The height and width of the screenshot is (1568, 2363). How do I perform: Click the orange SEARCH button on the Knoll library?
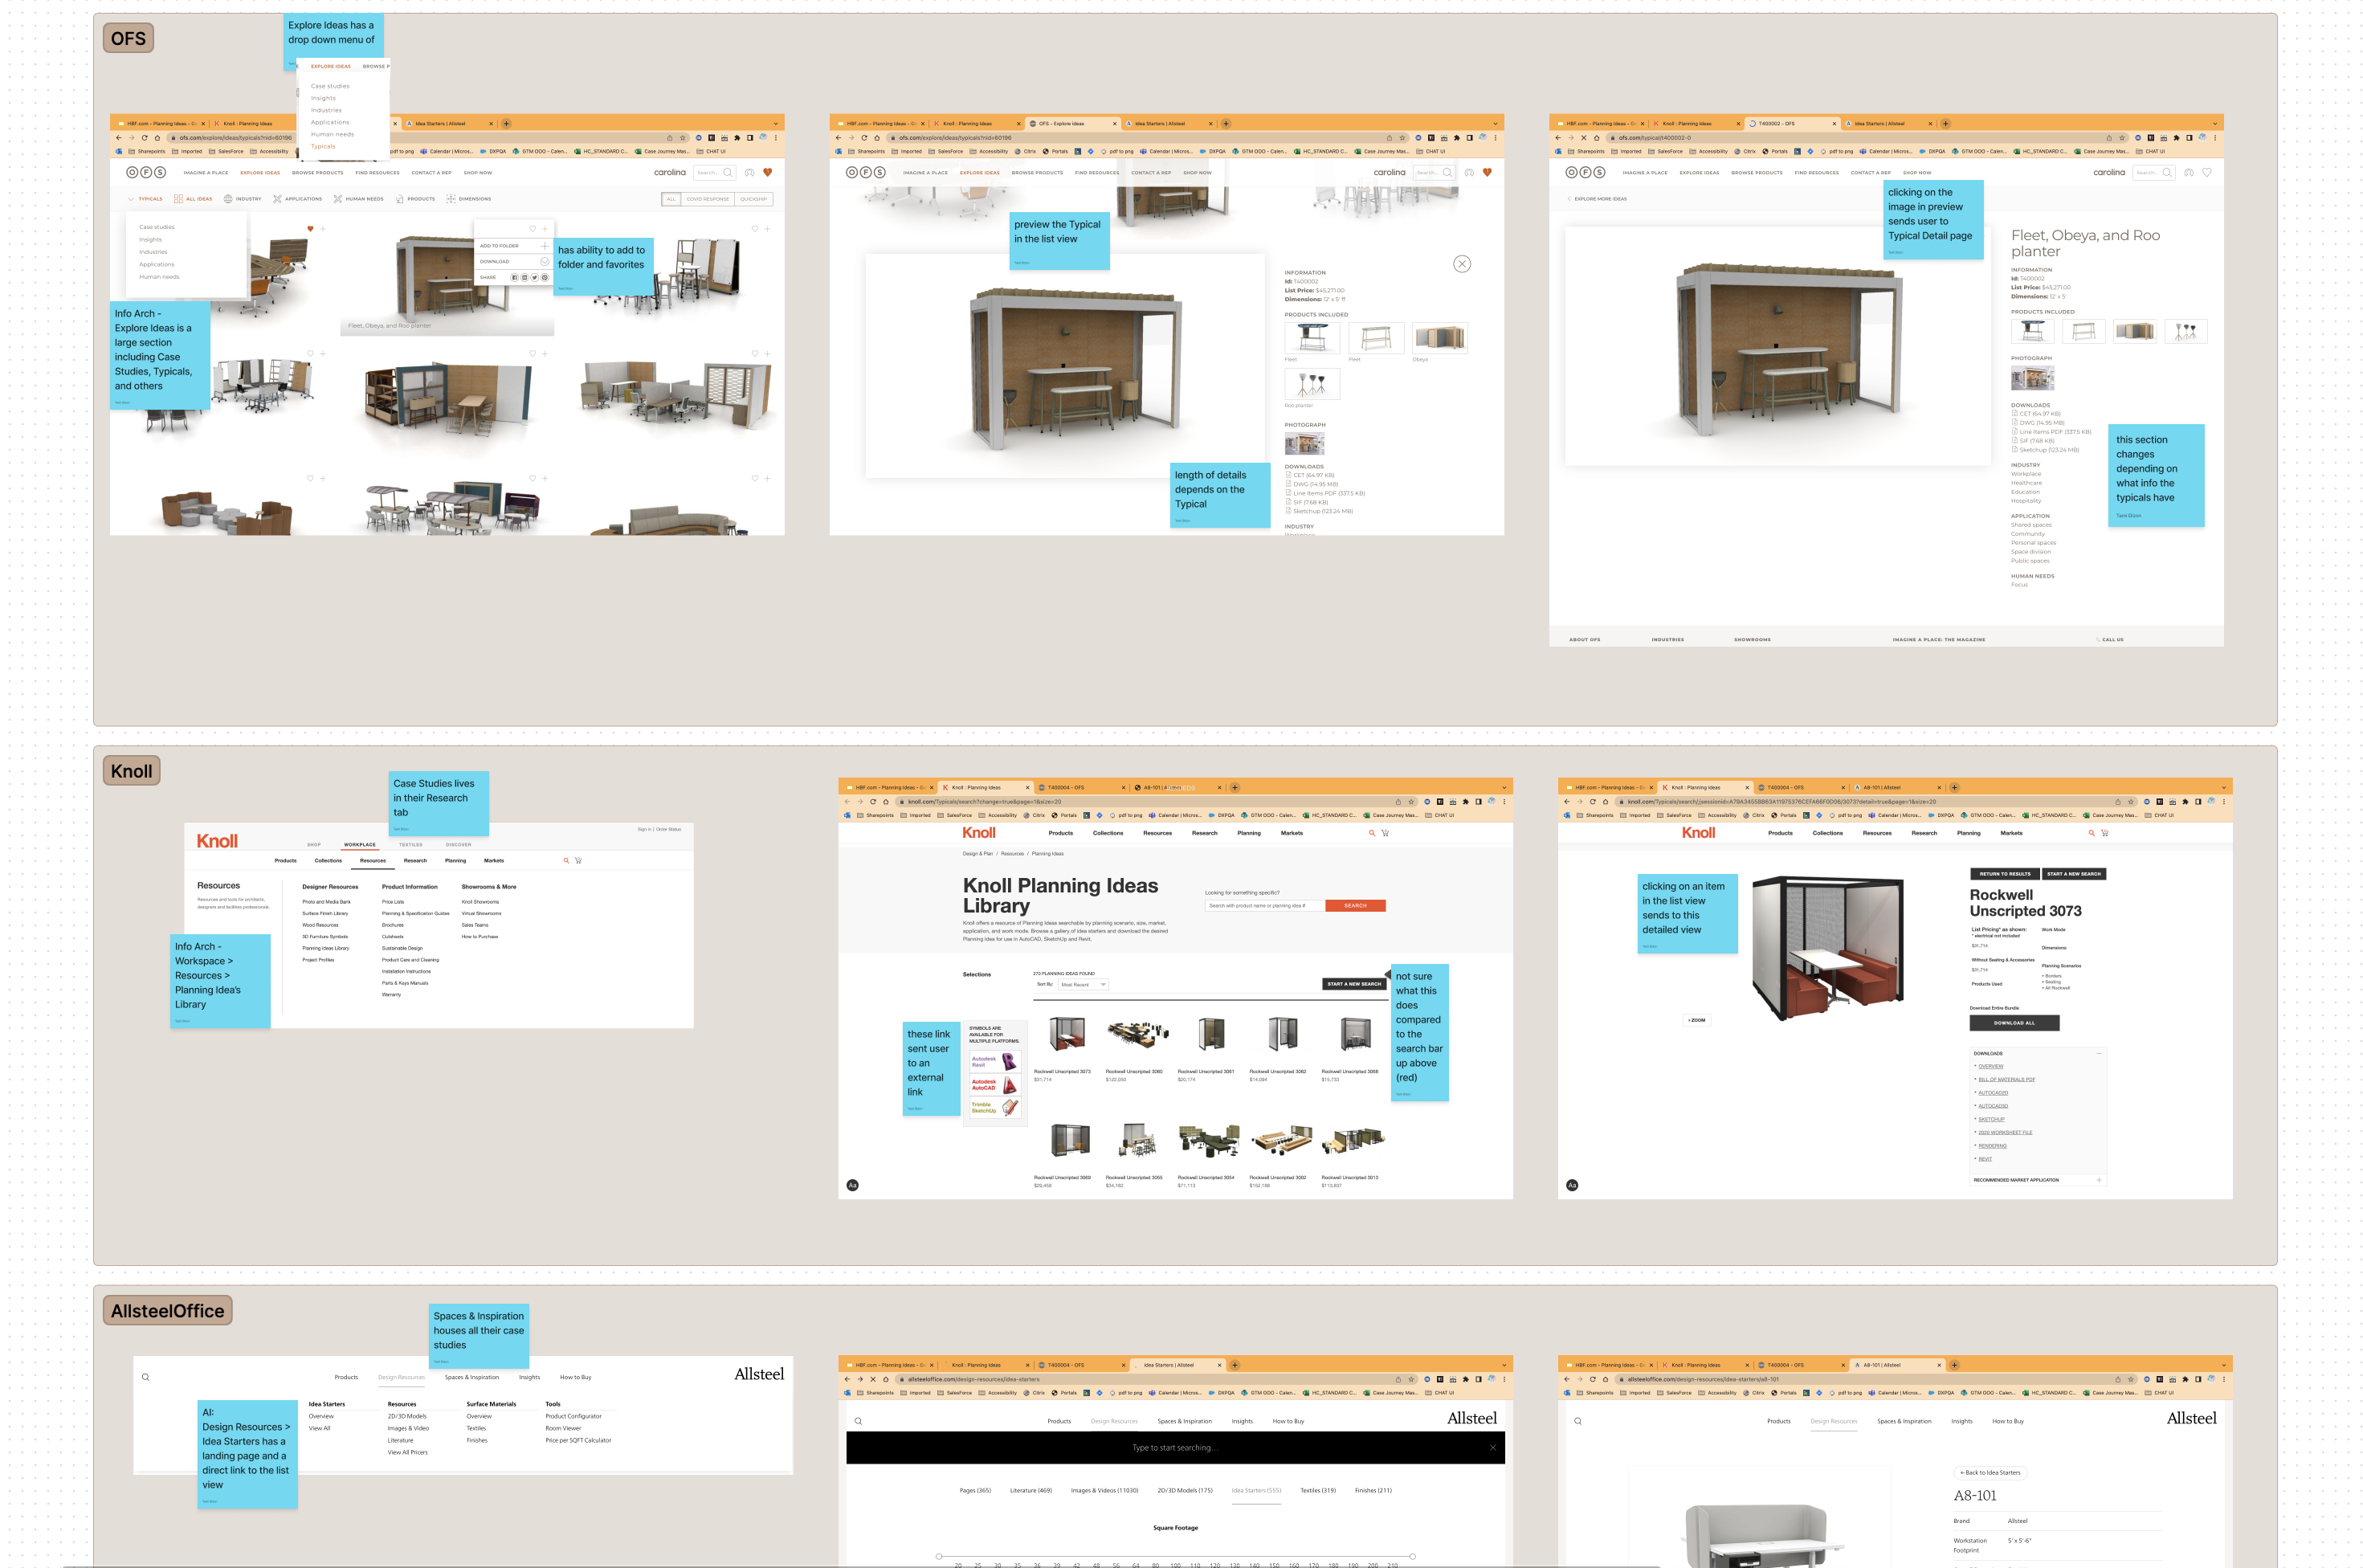coord(1355,905)
